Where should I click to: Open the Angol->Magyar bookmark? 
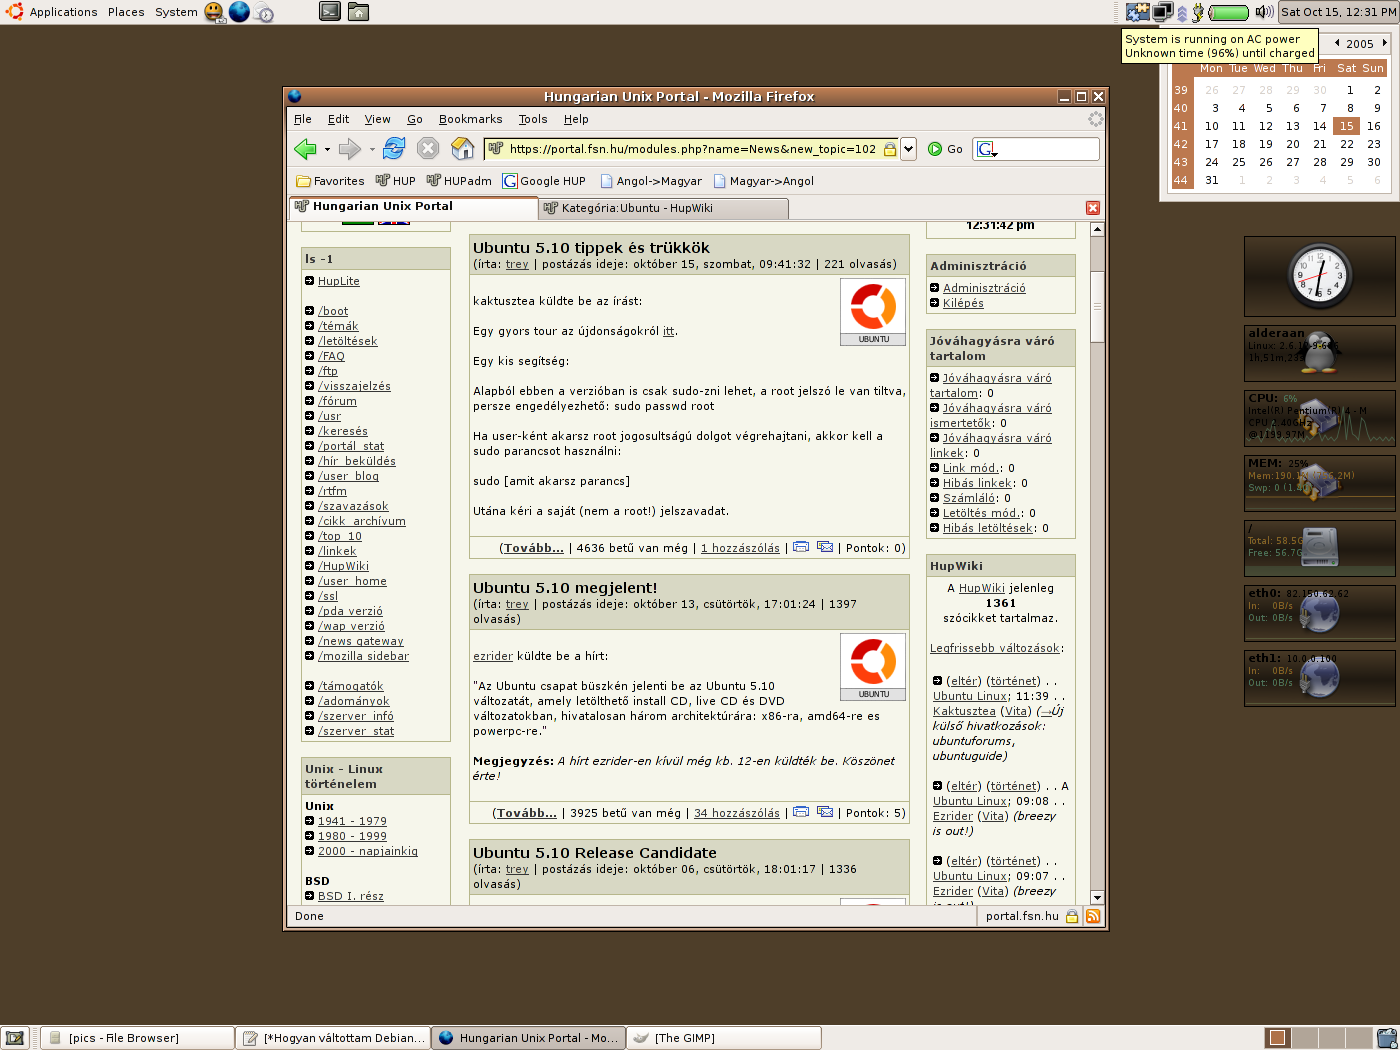650,181
